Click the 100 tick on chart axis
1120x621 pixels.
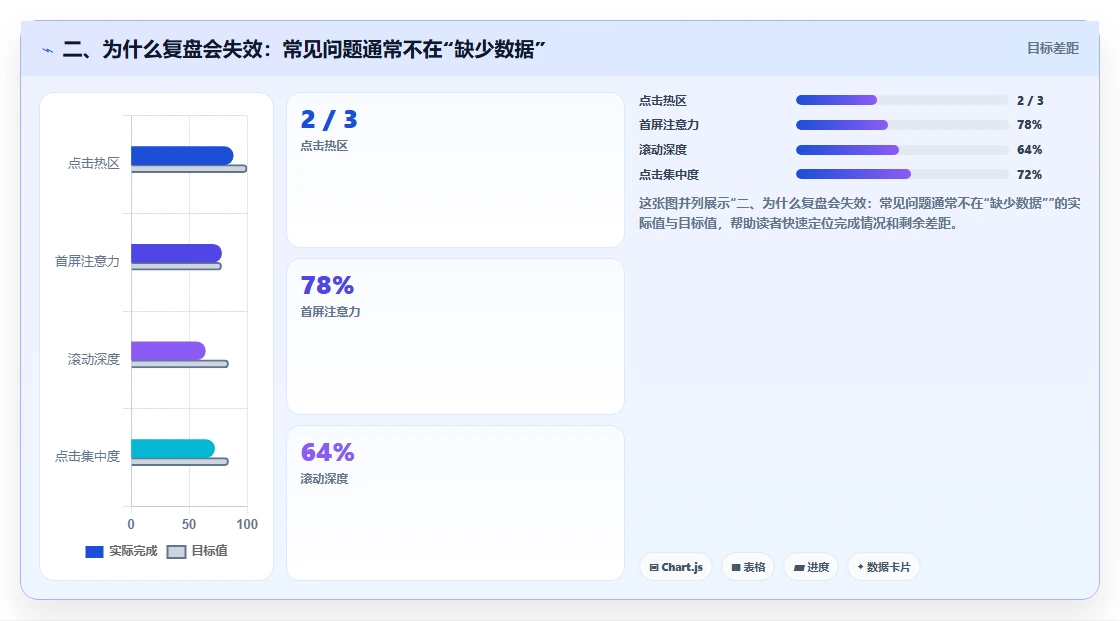point(247,525)
